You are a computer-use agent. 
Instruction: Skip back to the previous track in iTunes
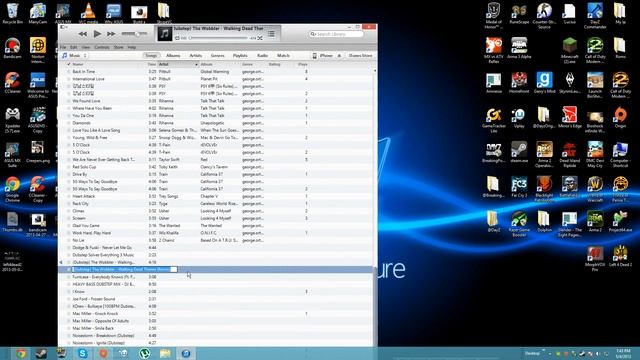pyautogui.click(x=82, y=34)
